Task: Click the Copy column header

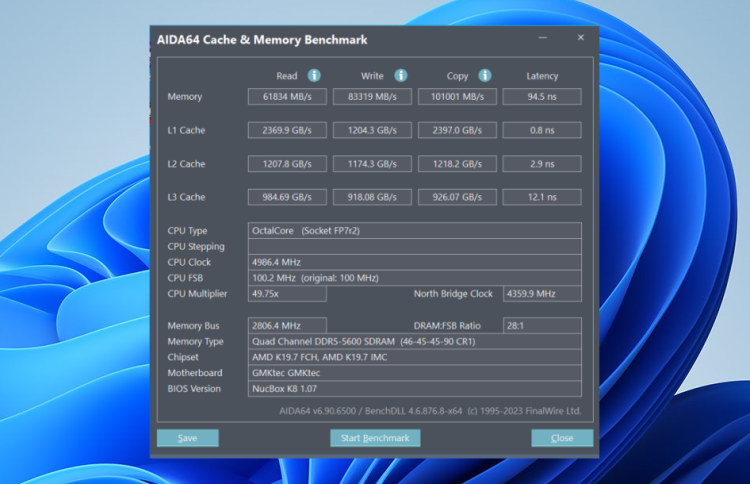Action: click(457, 76)
